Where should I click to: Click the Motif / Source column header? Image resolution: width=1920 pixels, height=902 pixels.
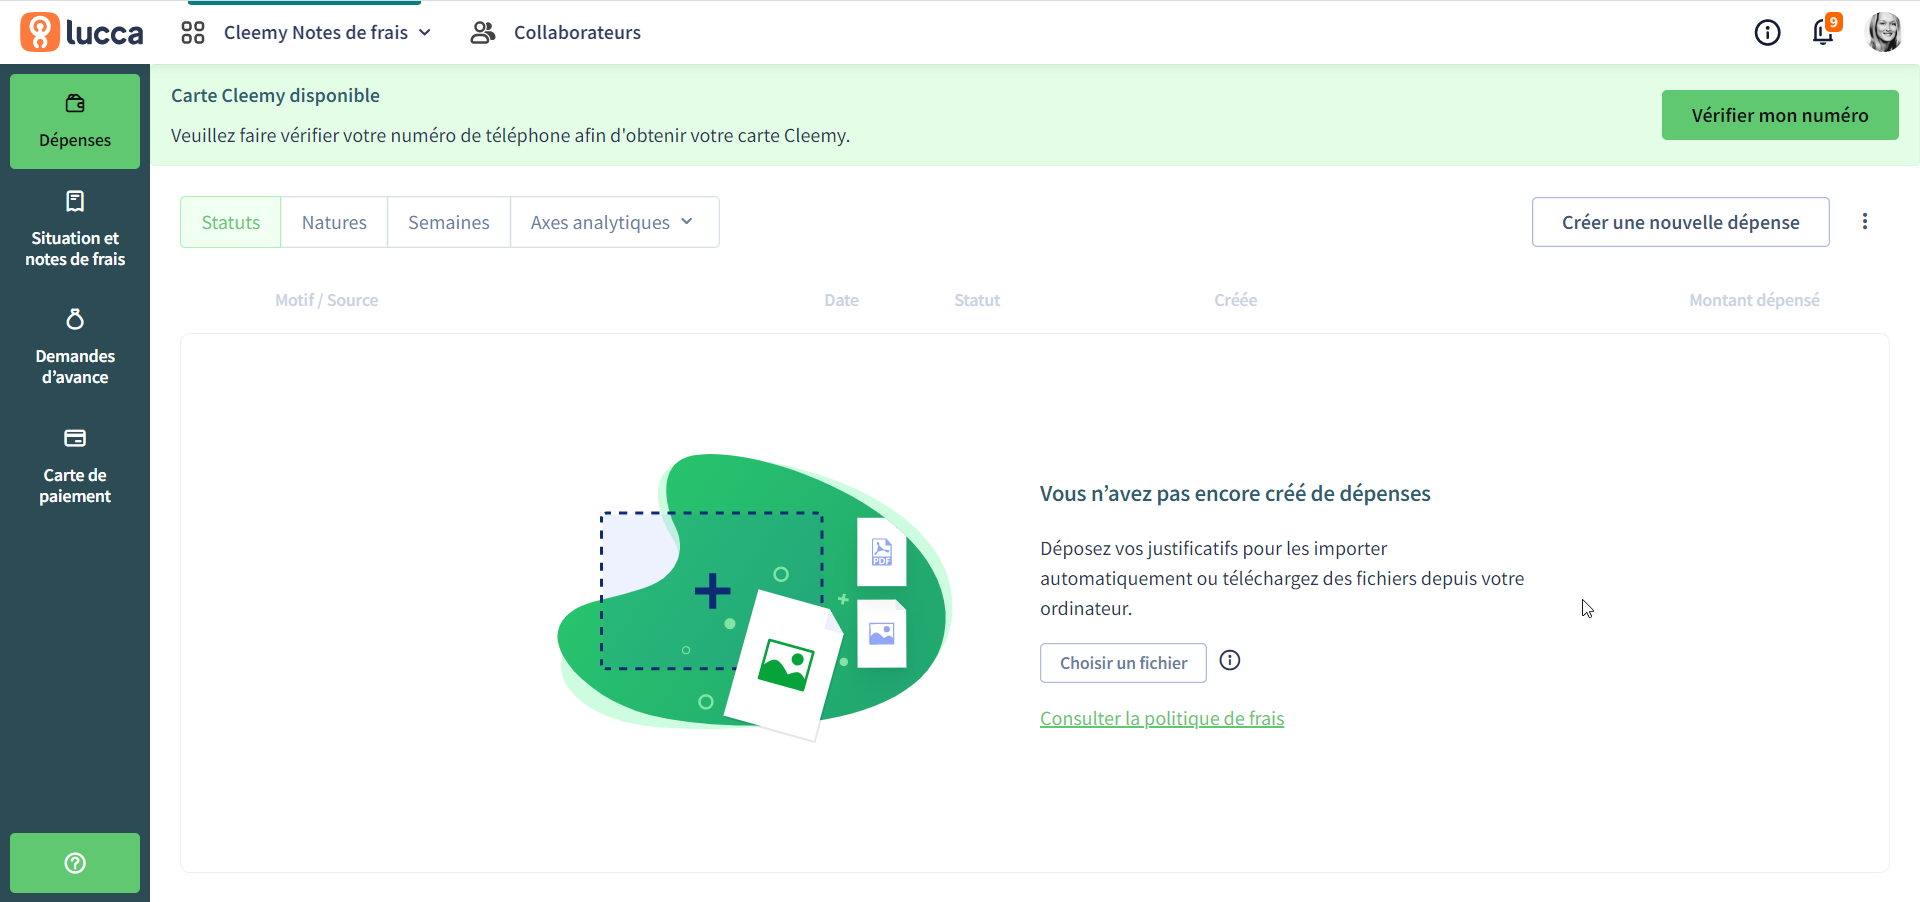327,300
